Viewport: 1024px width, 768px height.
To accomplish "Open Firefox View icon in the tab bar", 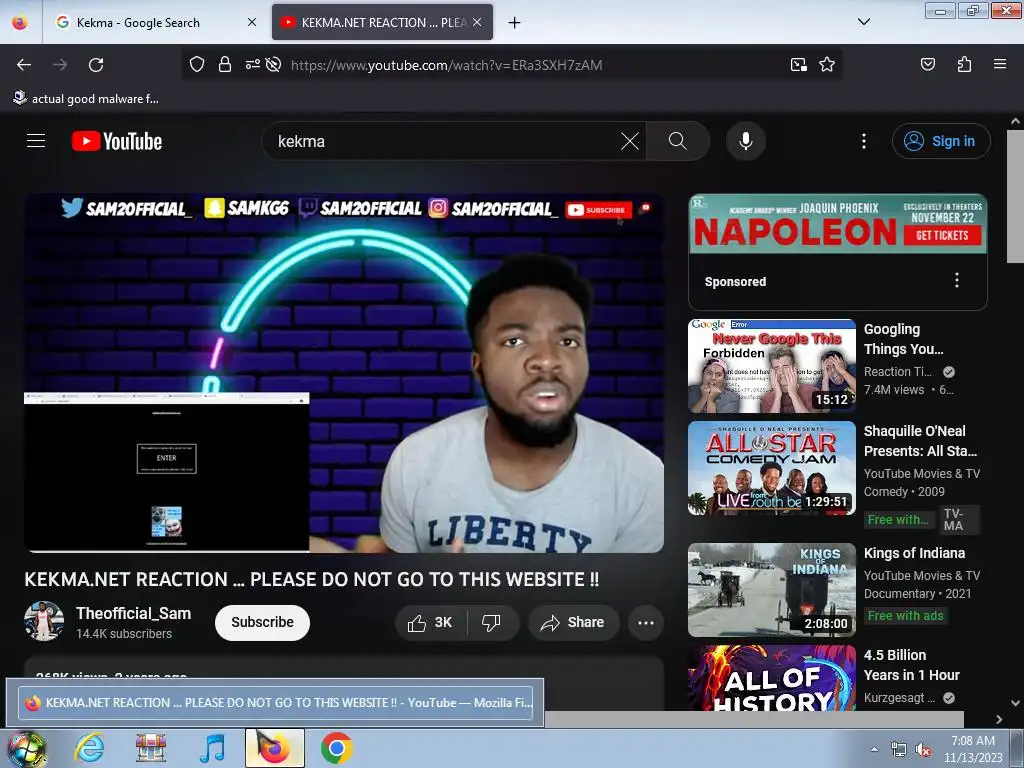I will click(x=20, y=22).
